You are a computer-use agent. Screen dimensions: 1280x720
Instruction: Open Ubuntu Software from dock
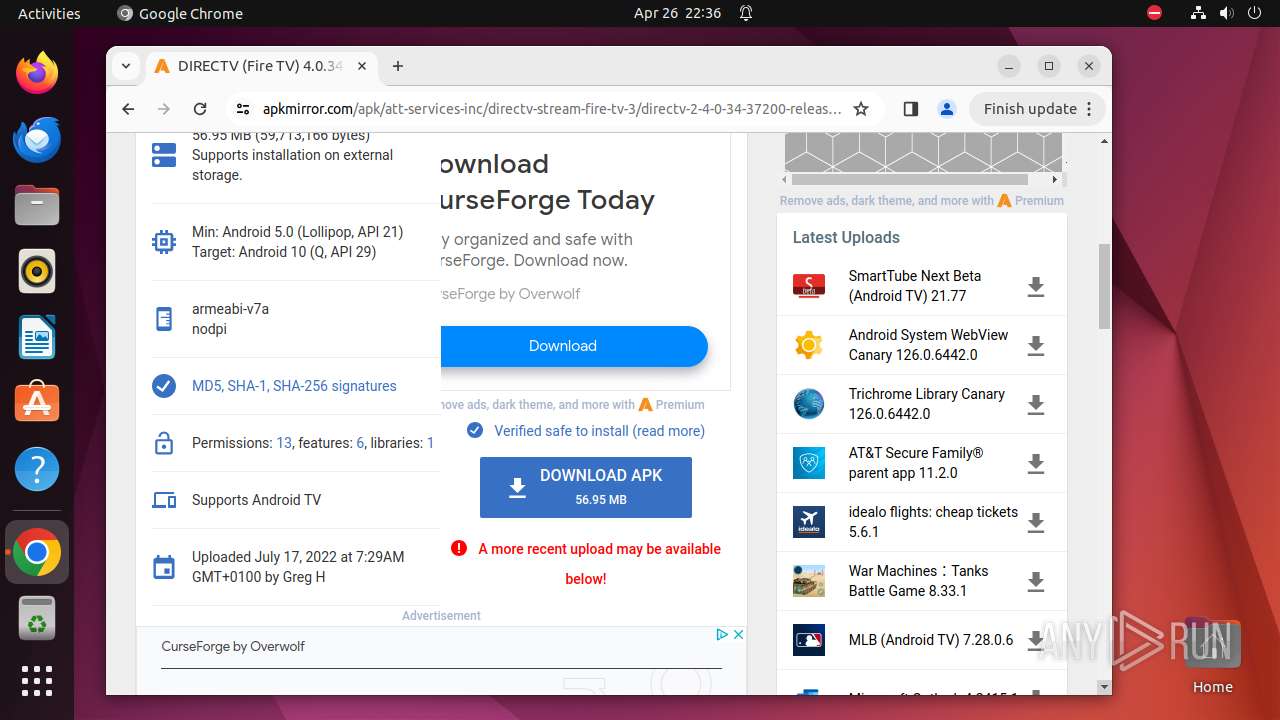[x=37, y=403]
